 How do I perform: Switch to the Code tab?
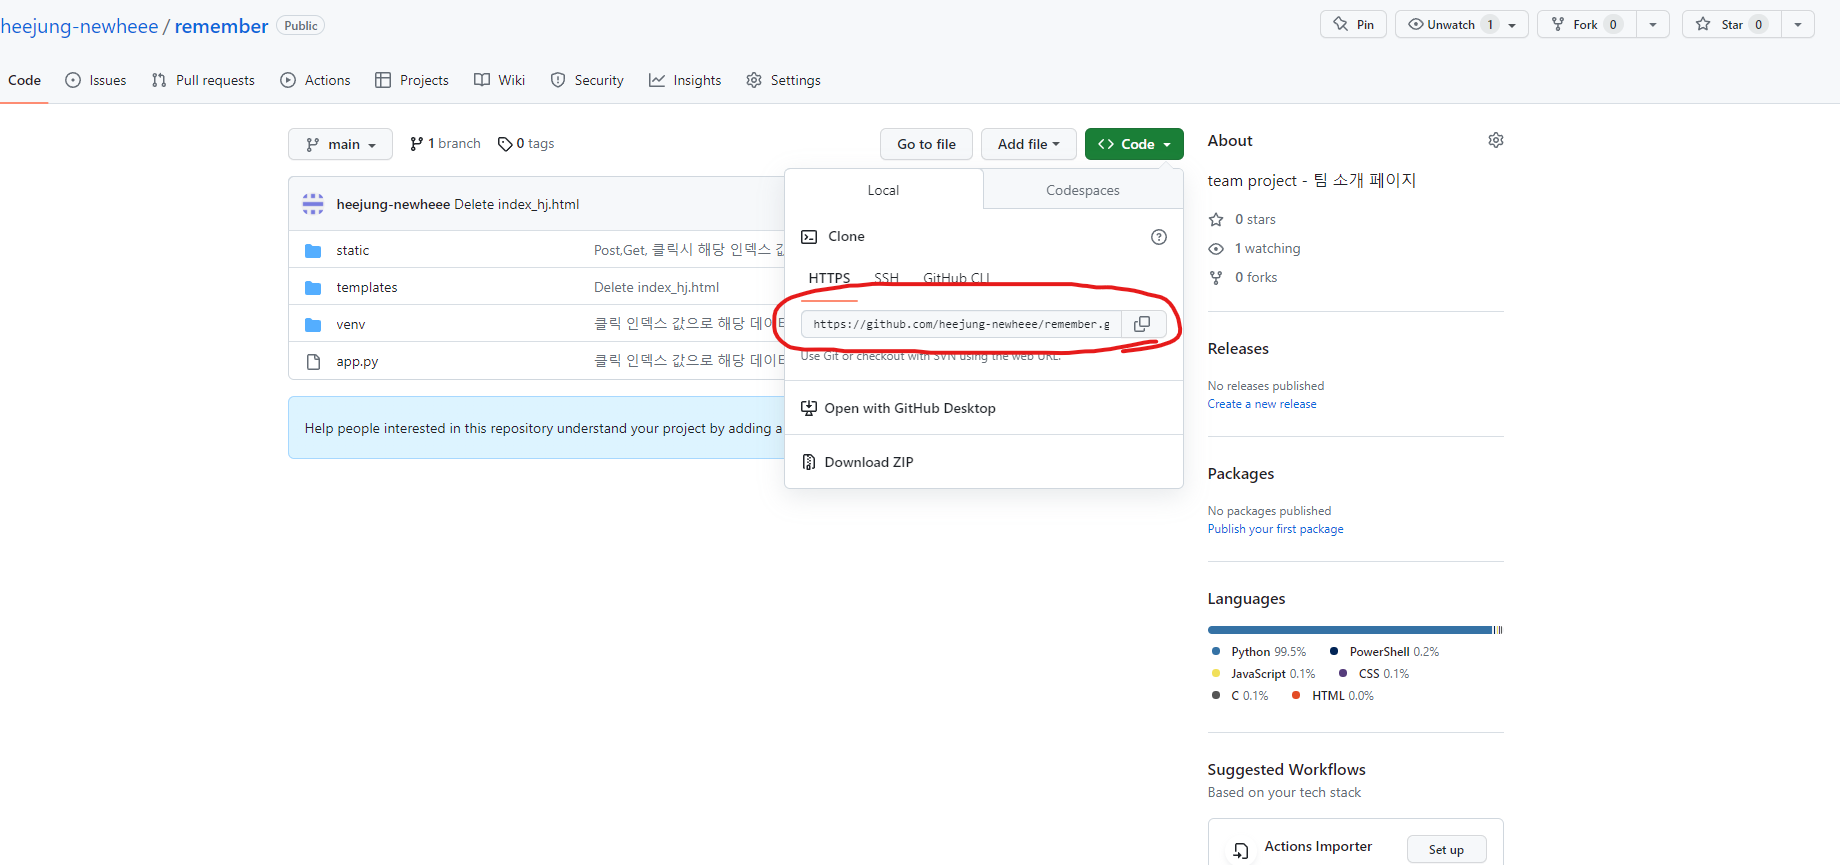pyautogui.click(x=24, y=80)
